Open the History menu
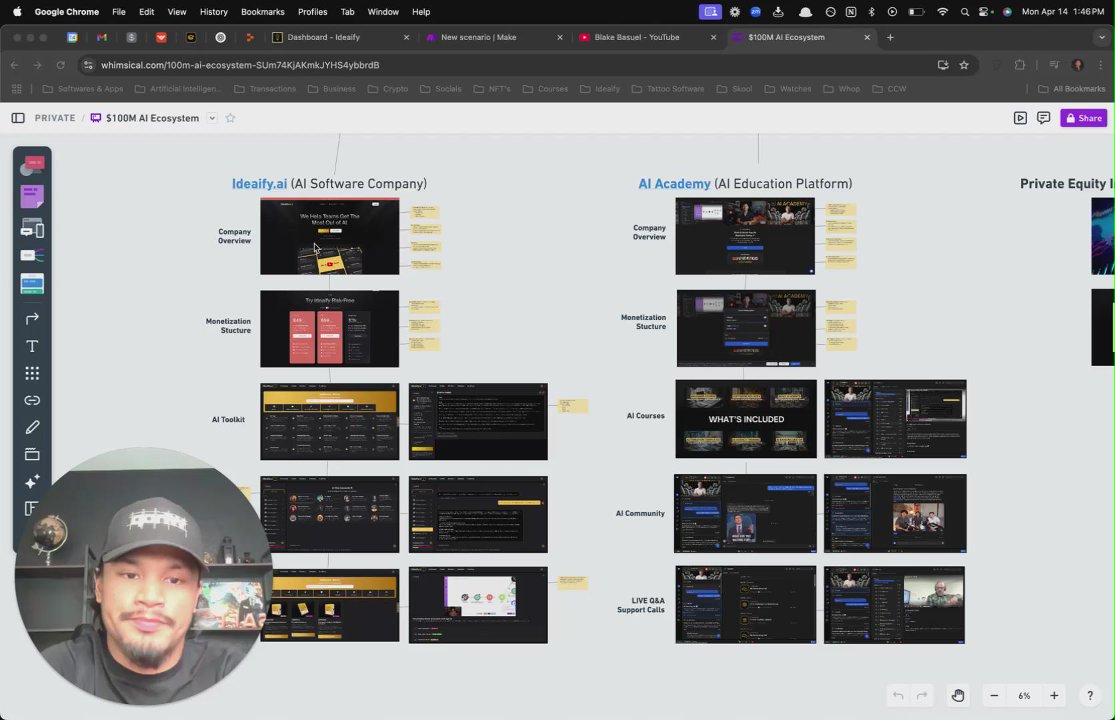The image size is (1115, 720). 213,11
